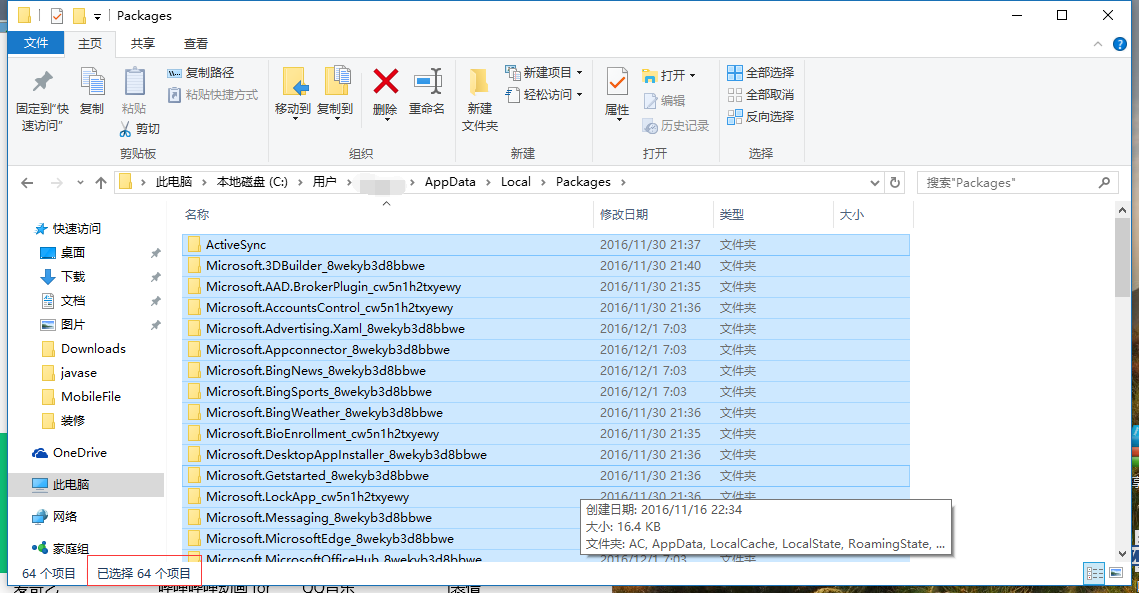Expand the AppData breadcrumb chevron
1139x593 pixels.
tap(488, 182)
